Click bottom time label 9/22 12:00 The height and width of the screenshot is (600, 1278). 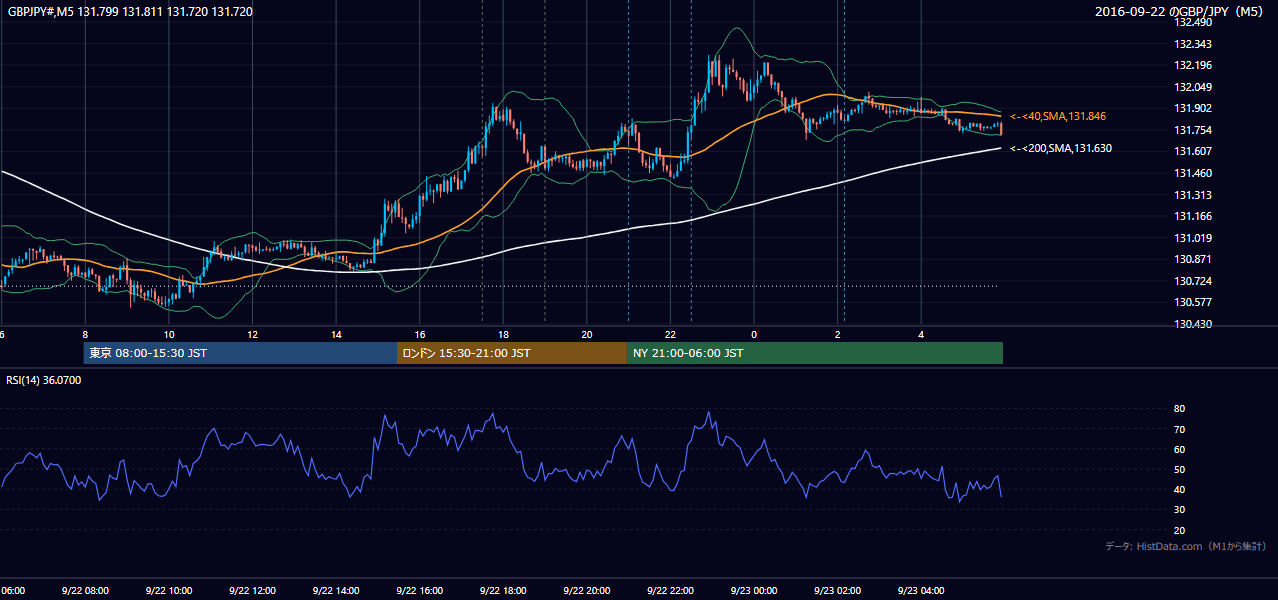[x=253, y=591]
